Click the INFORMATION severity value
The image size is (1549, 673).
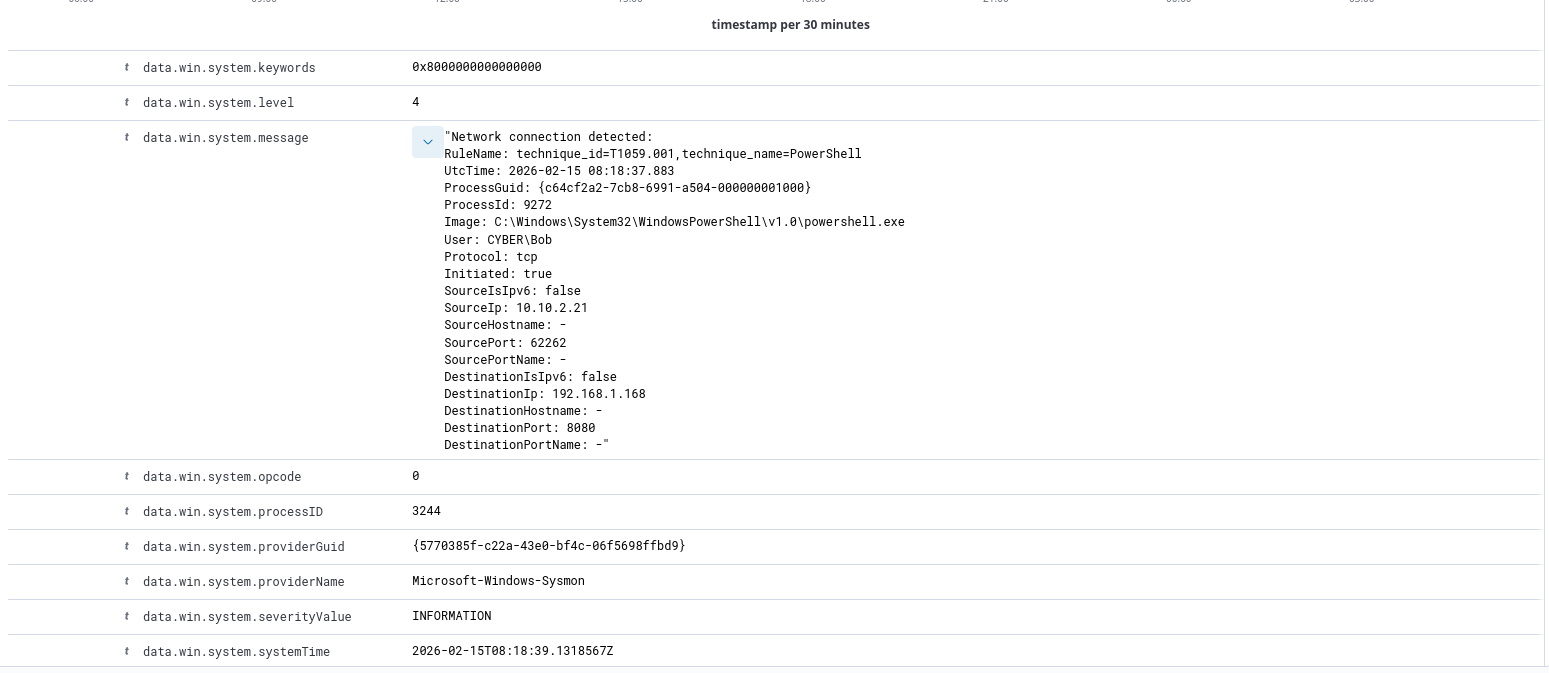click(x=451, y=616)
